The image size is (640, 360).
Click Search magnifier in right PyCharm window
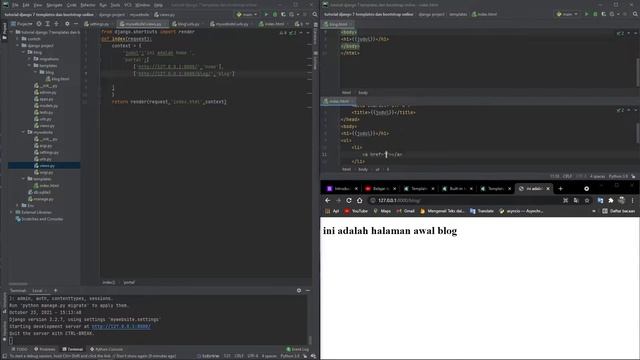(635, 14)
